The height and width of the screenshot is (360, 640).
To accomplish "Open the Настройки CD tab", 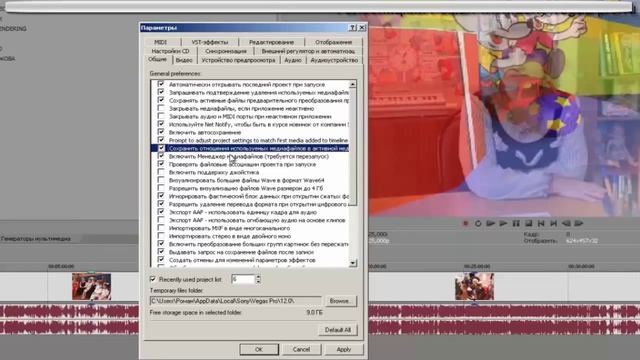I will click(x=171, y=51).
